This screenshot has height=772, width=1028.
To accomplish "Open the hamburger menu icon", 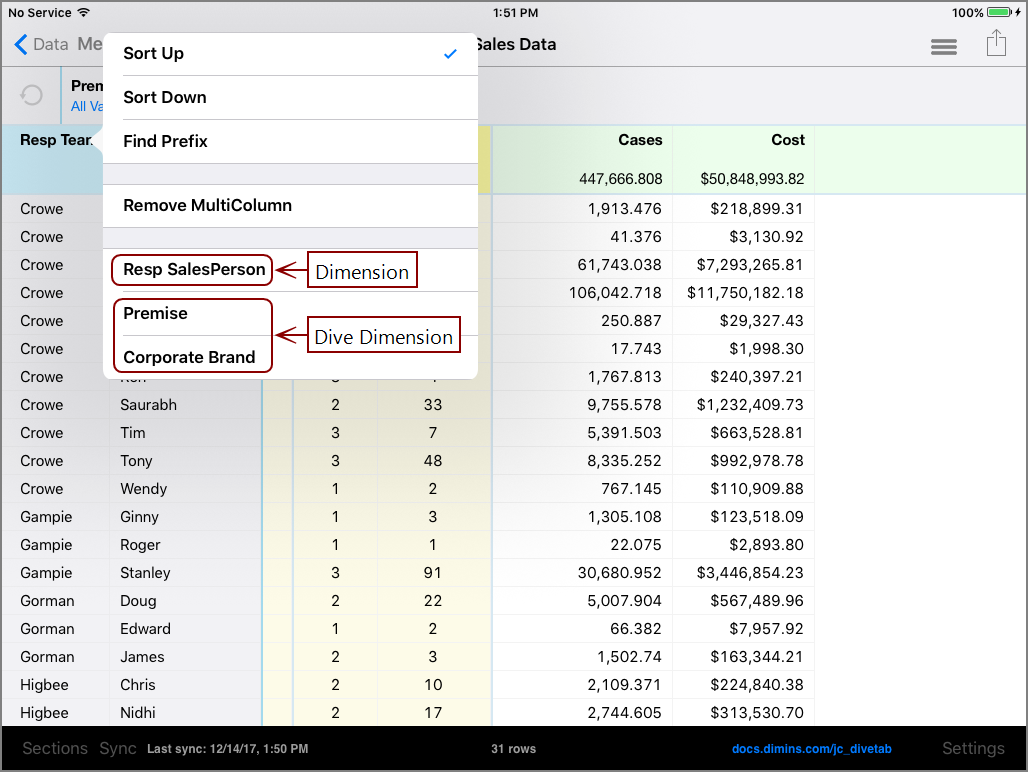I will tap(943, 47).
